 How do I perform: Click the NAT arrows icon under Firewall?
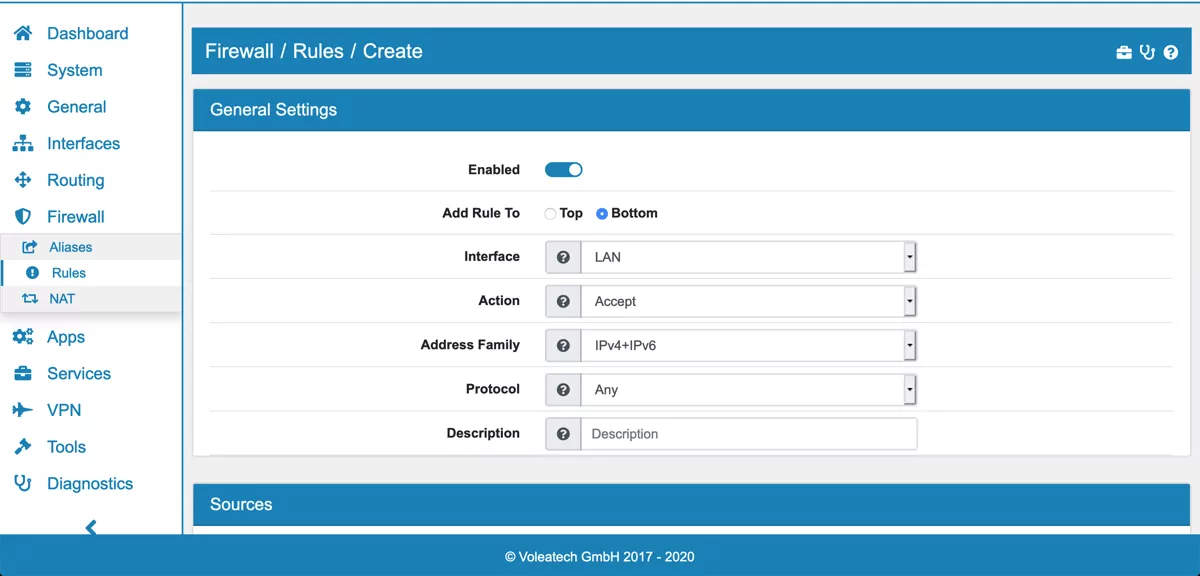[33, 298]
